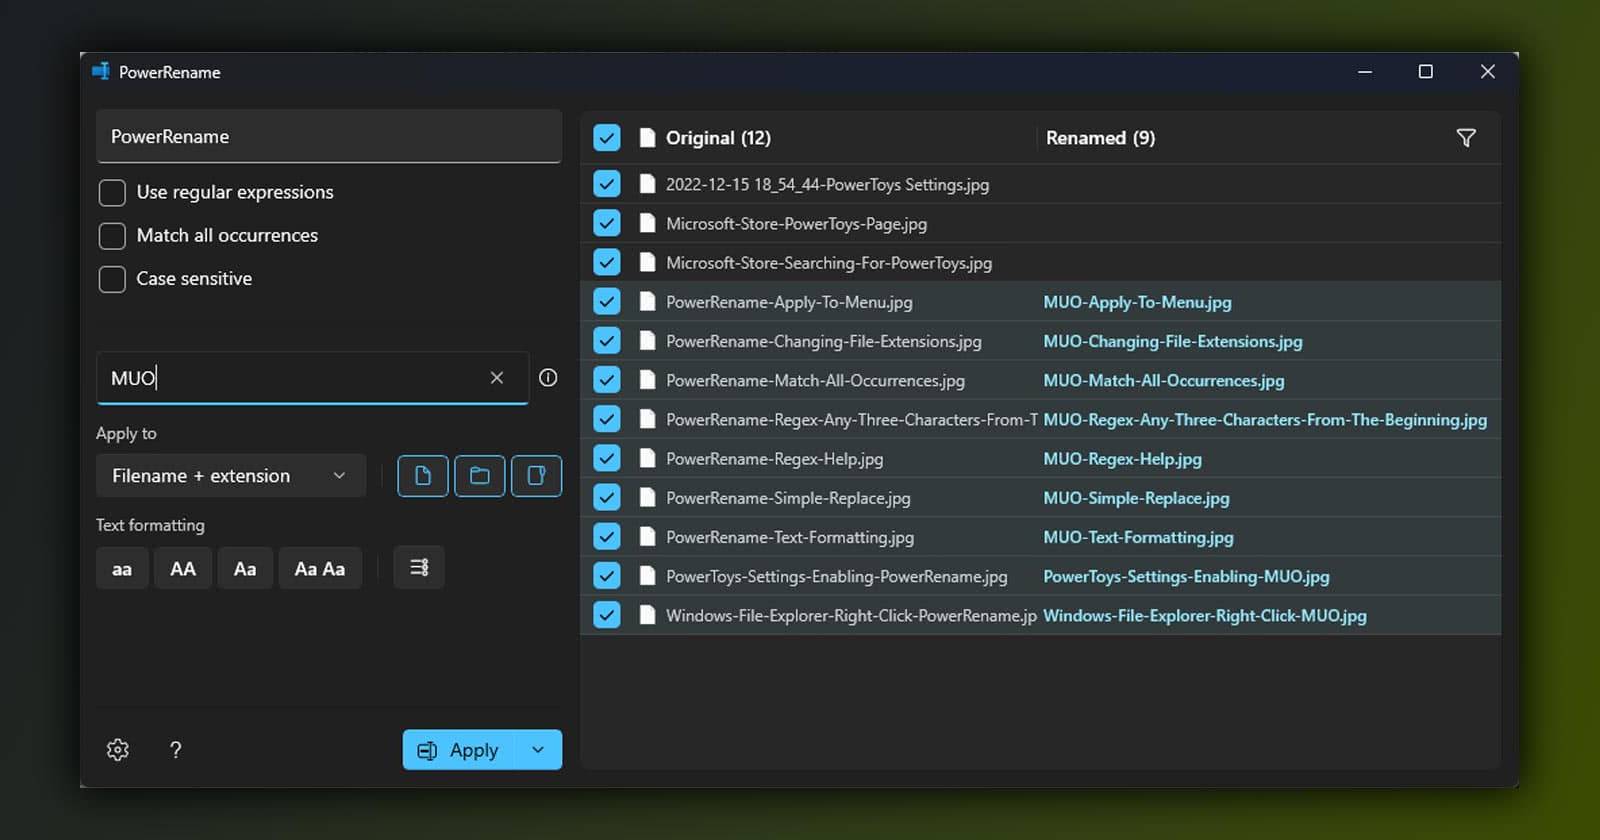Click the replace field info icon

coord(548,378)
